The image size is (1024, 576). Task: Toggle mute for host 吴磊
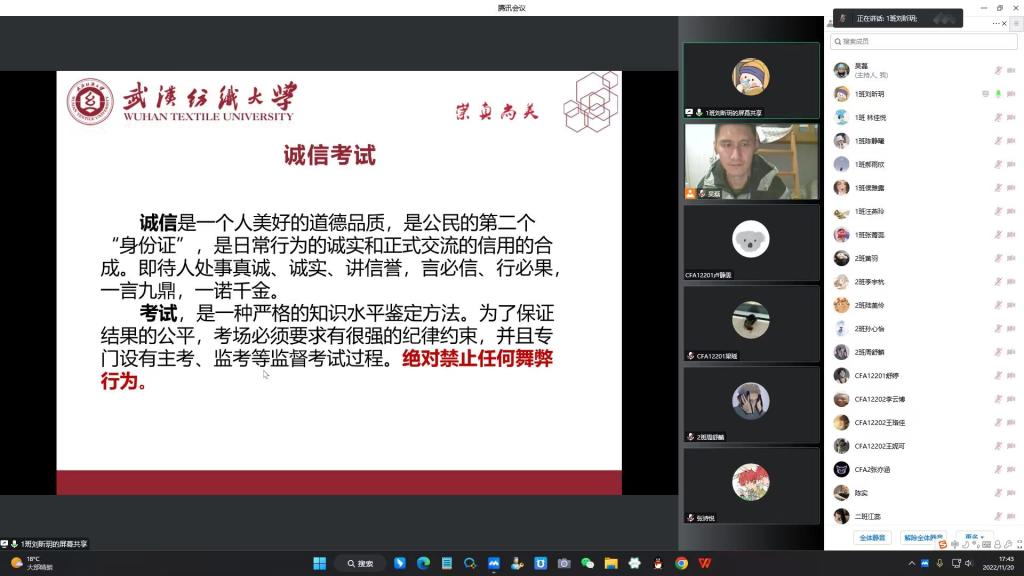click(x=998, y=70)
